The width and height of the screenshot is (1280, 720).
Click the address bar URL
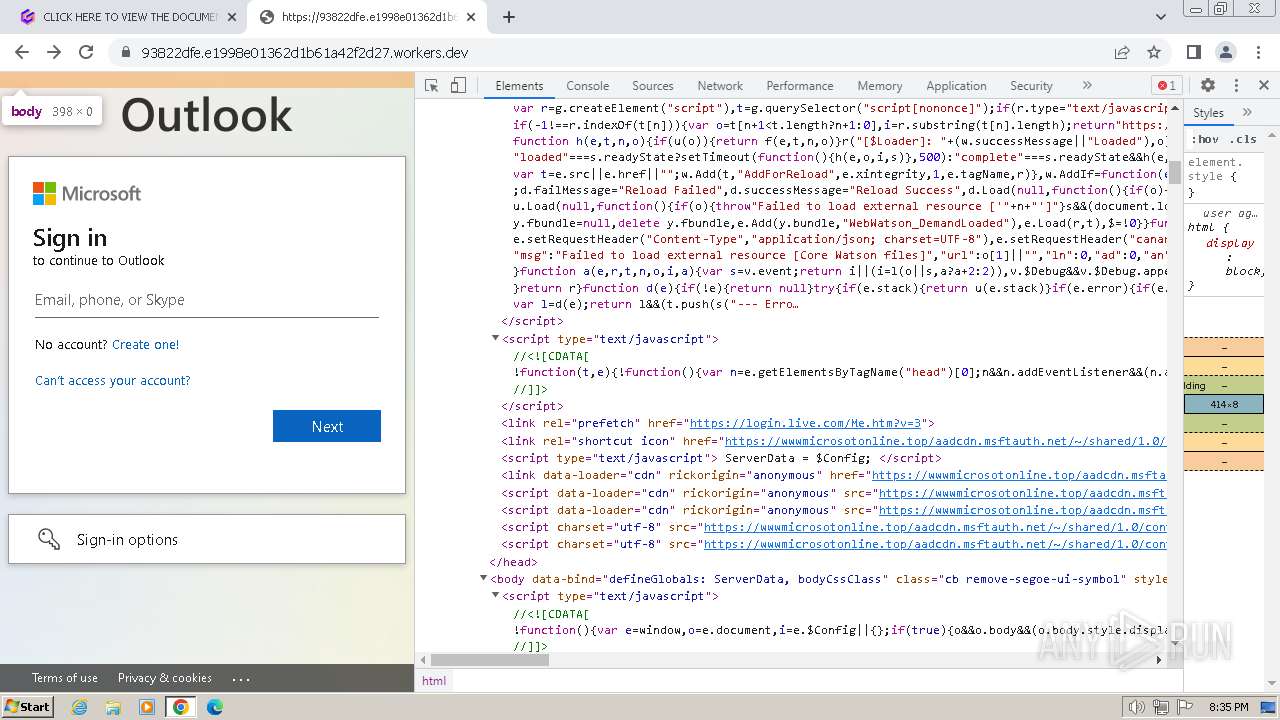(x=305, y=53)
